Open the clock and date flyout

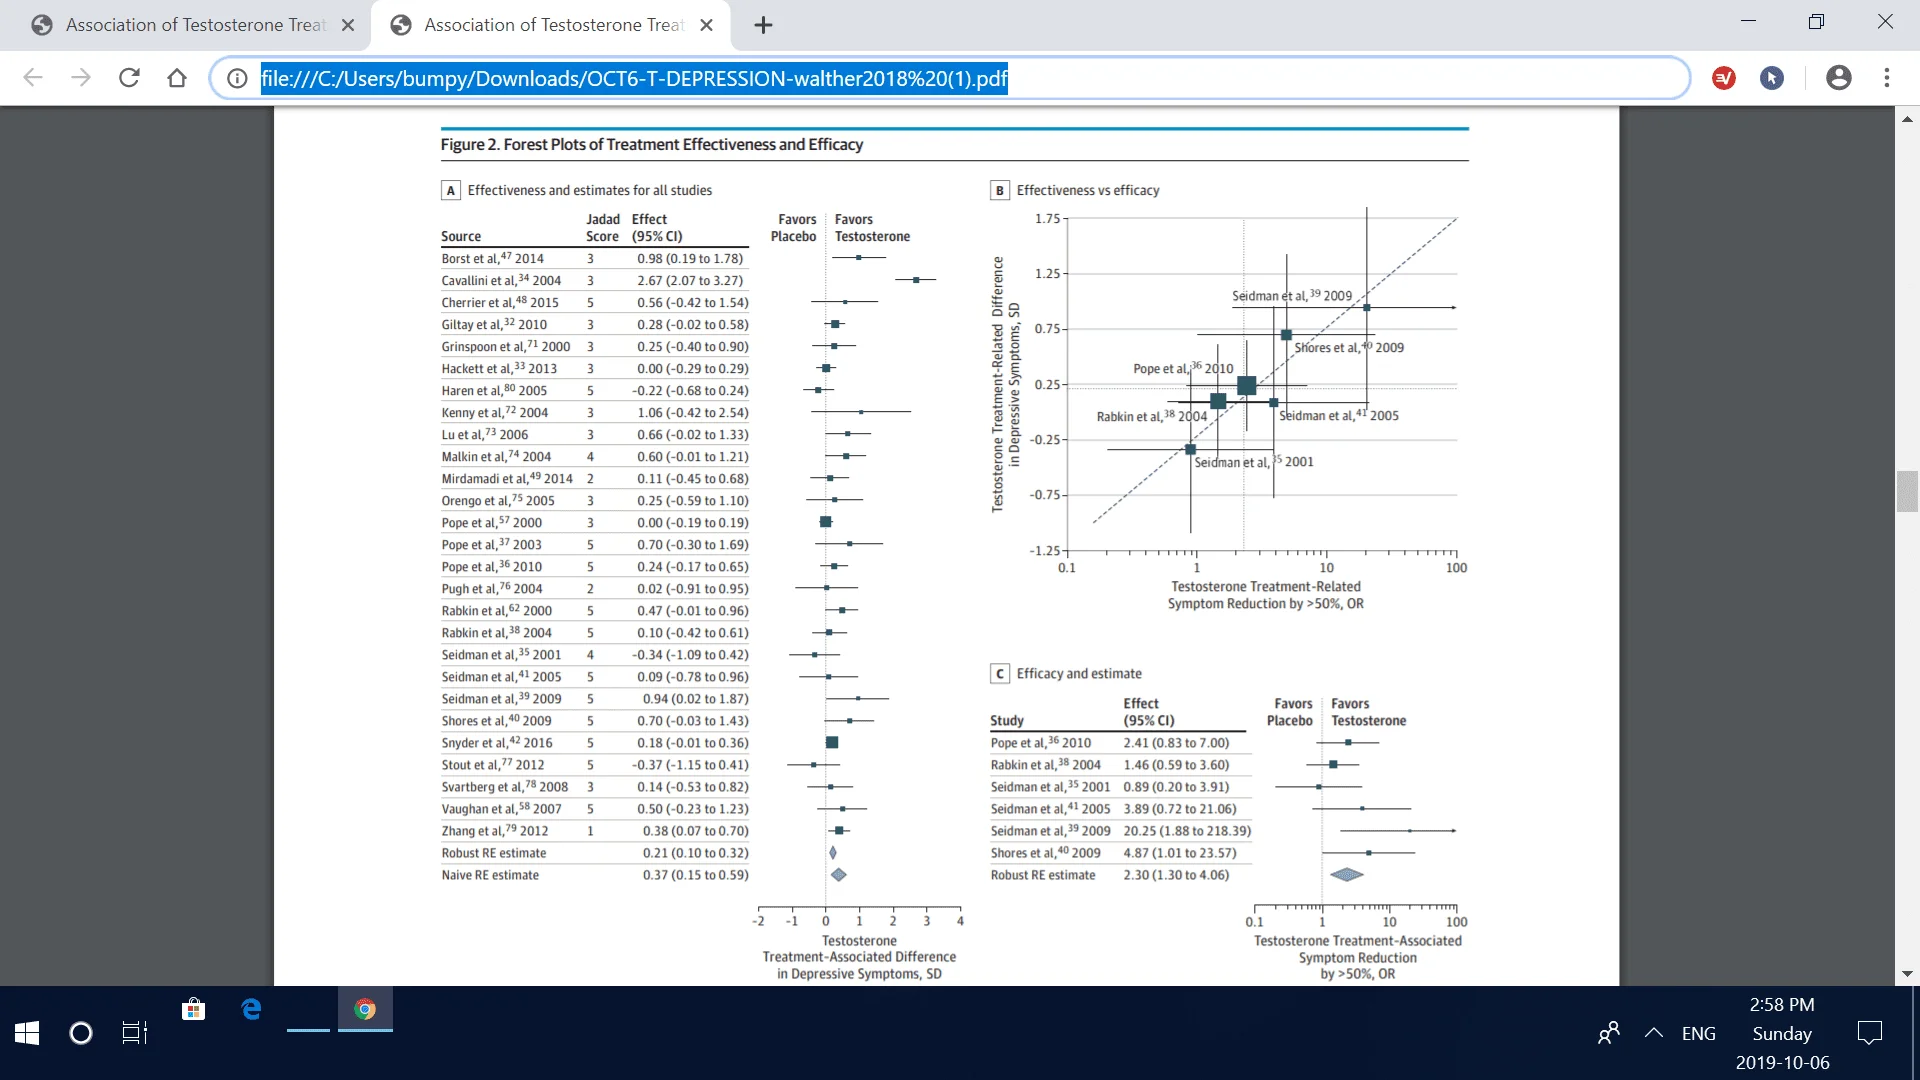(x=1782, y=1033)
